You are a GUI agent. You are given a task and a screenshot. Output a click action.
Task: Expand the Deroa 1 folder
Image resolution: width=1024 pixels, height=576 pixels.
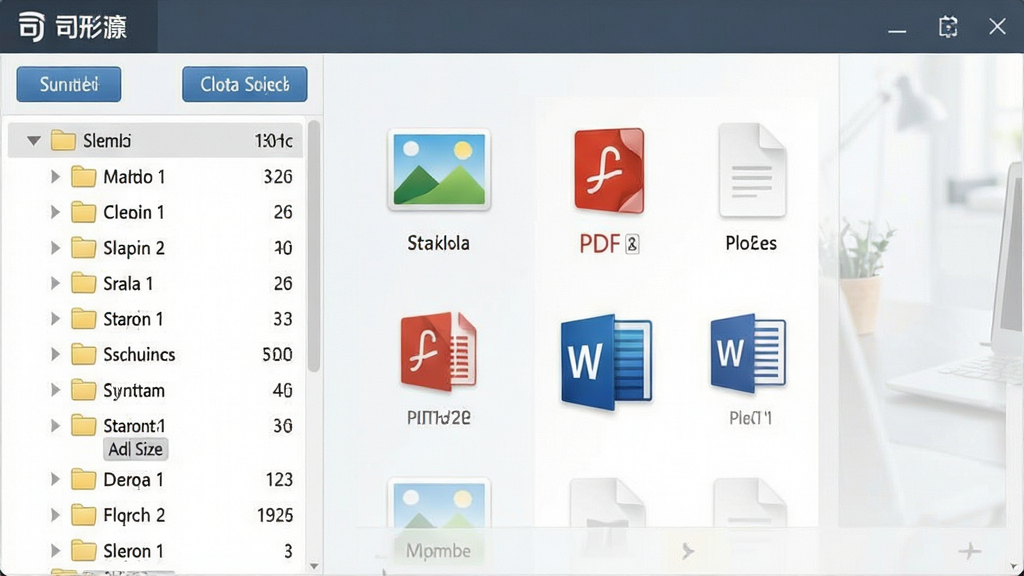[56, 479]
